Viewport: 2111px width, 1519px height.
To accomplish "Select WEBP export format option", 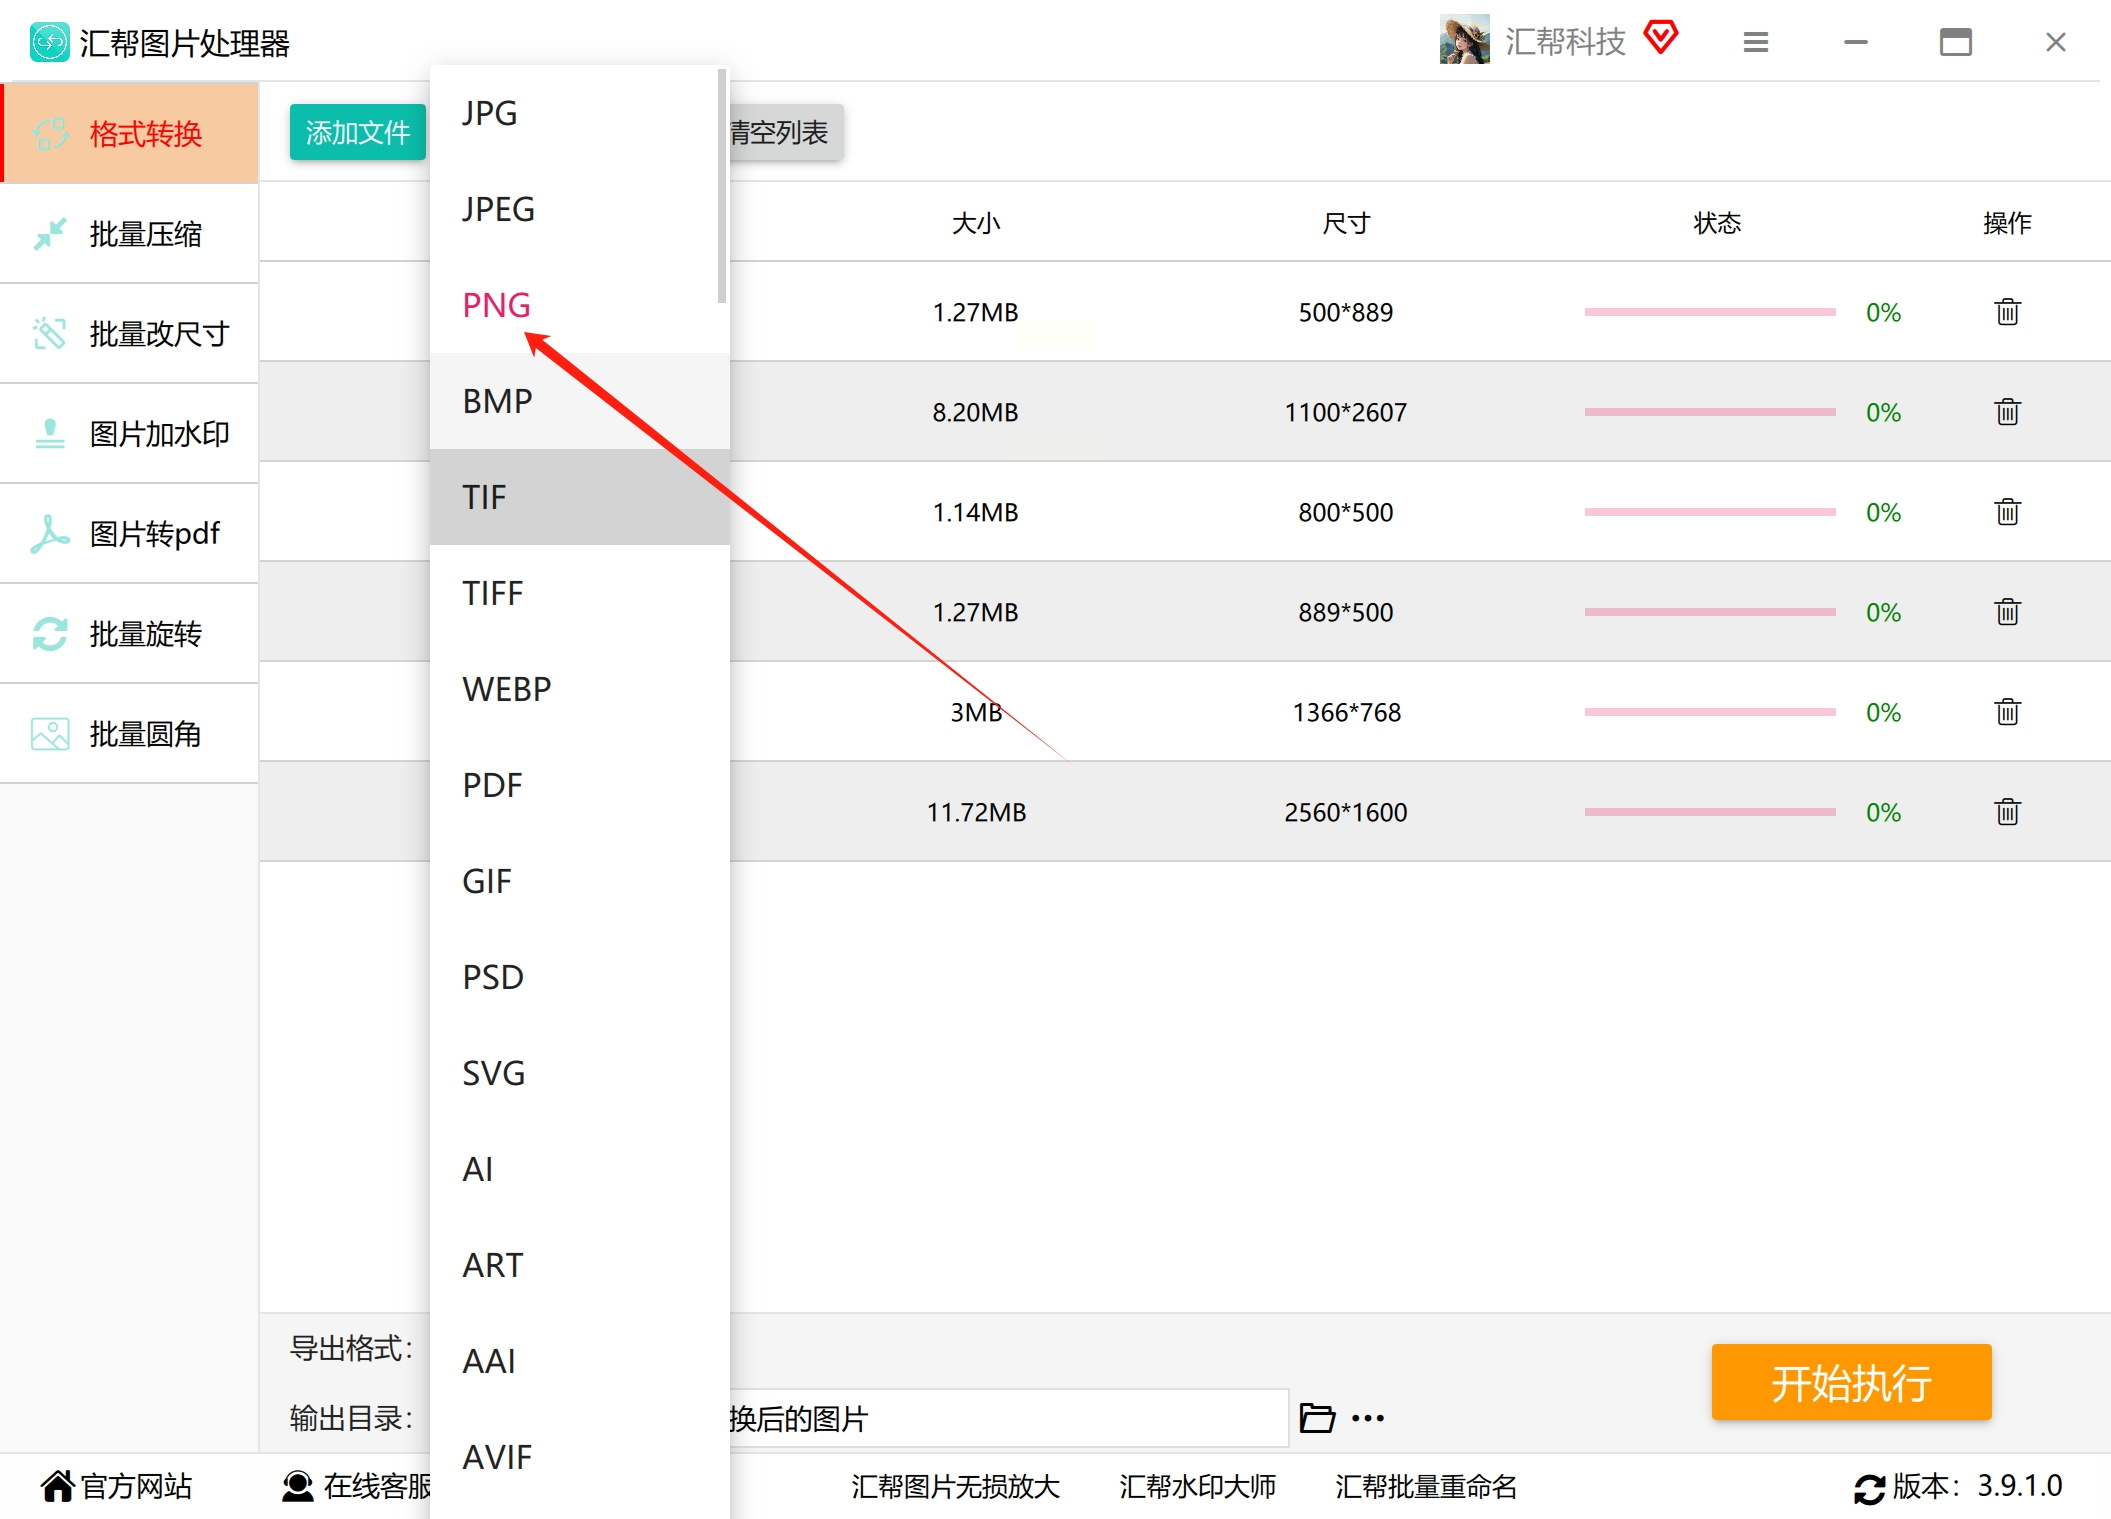I will point(507,689).
